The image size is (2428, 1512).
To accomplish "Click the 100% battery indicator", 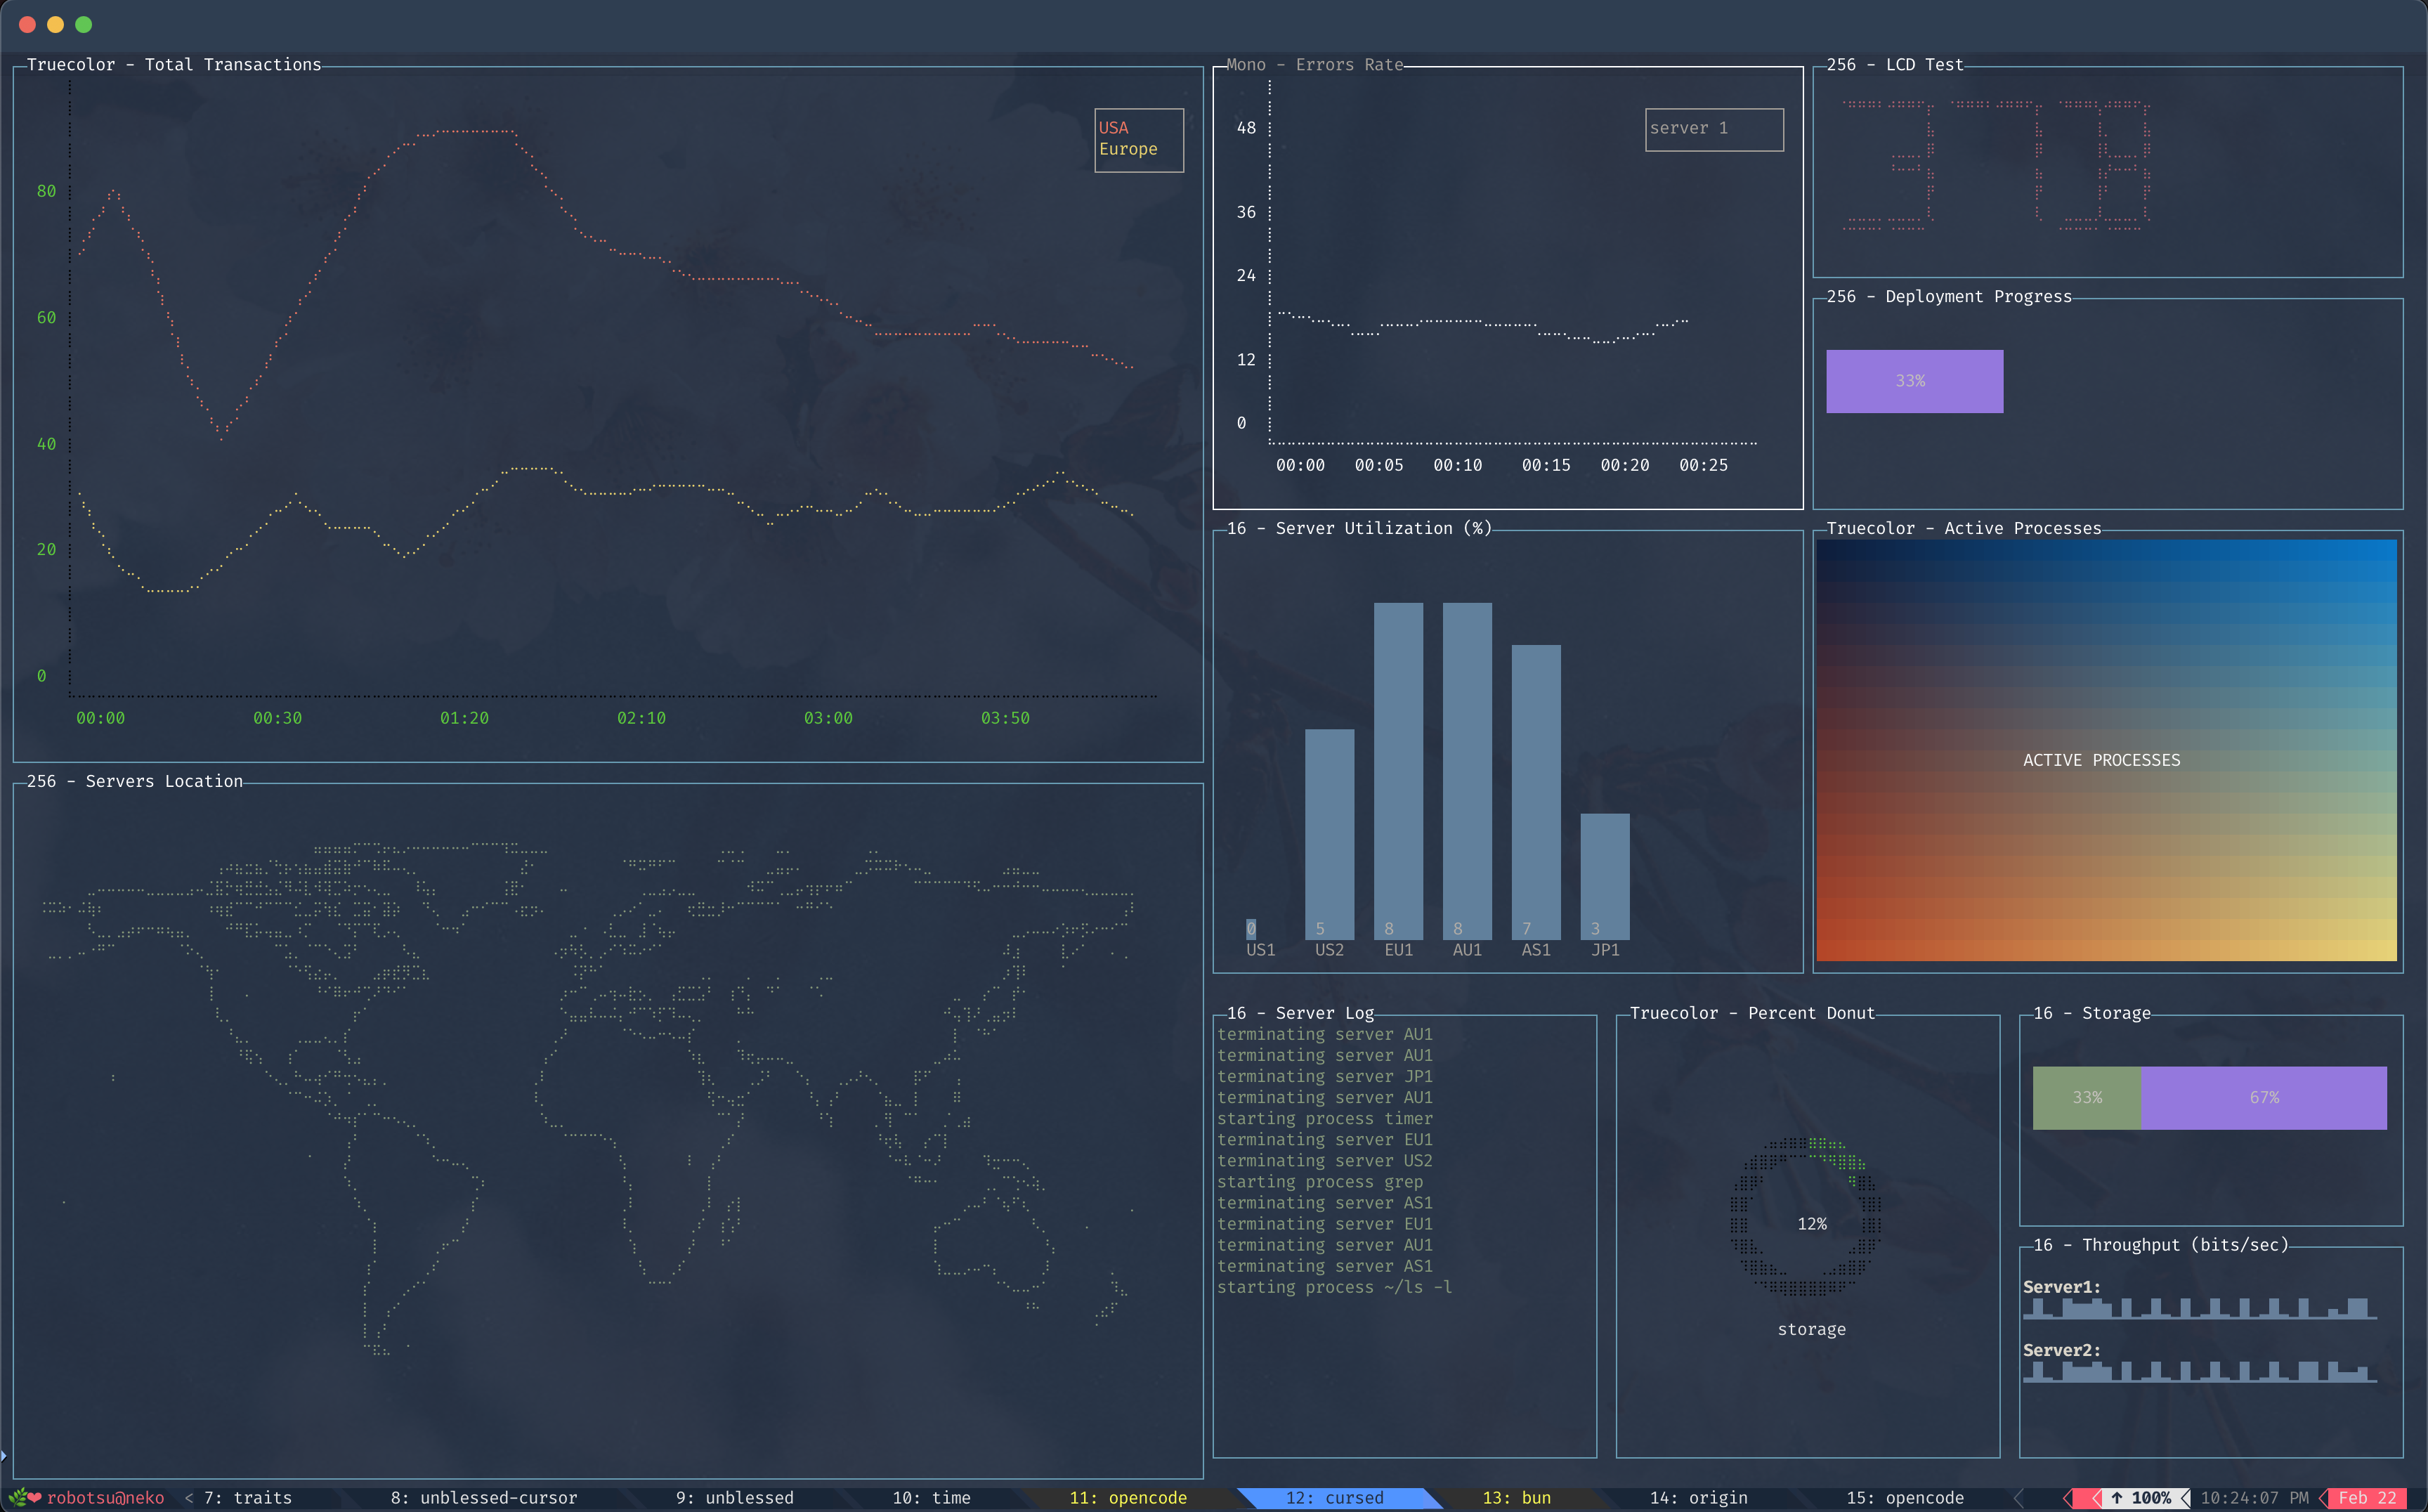I will point(2141,1497).
